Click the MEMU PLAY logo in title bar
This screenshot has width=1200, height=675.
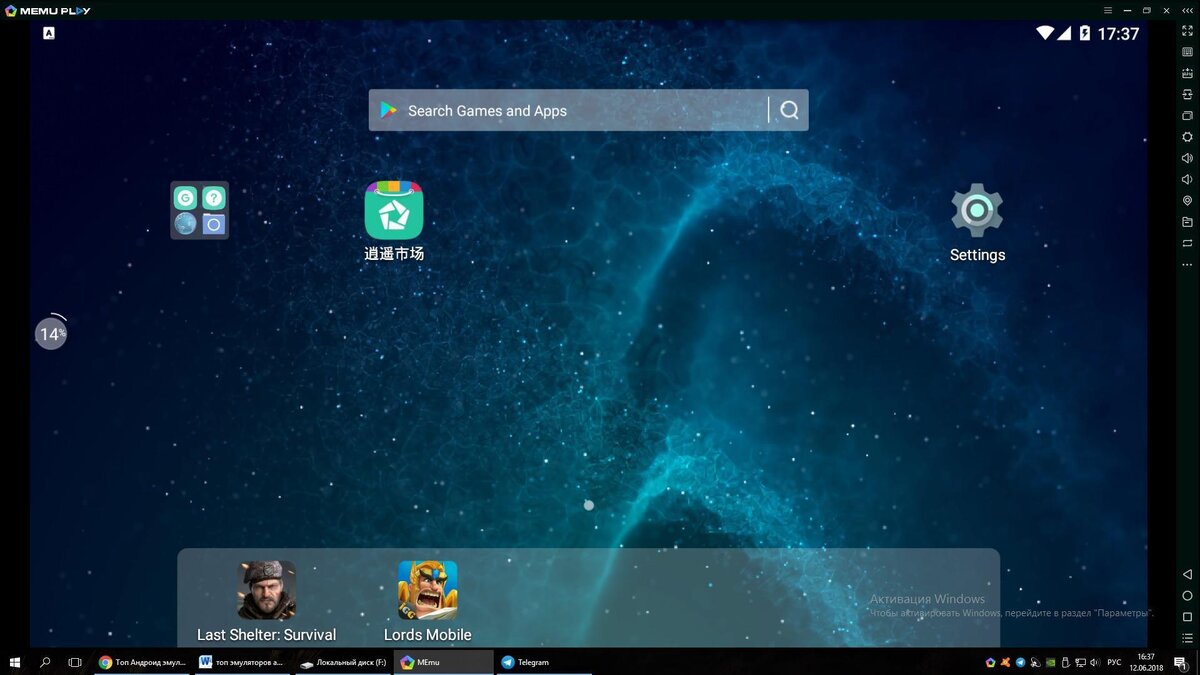tap(47, 10)
